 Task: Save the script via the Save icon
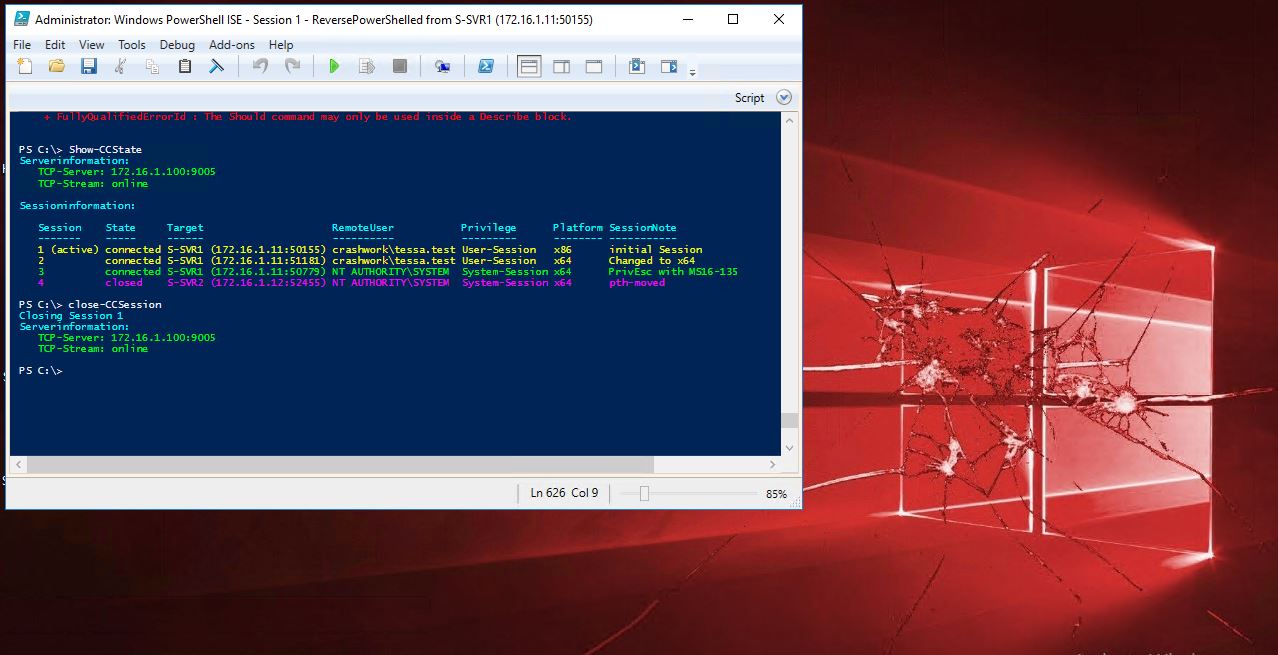(x=90, y=66)
